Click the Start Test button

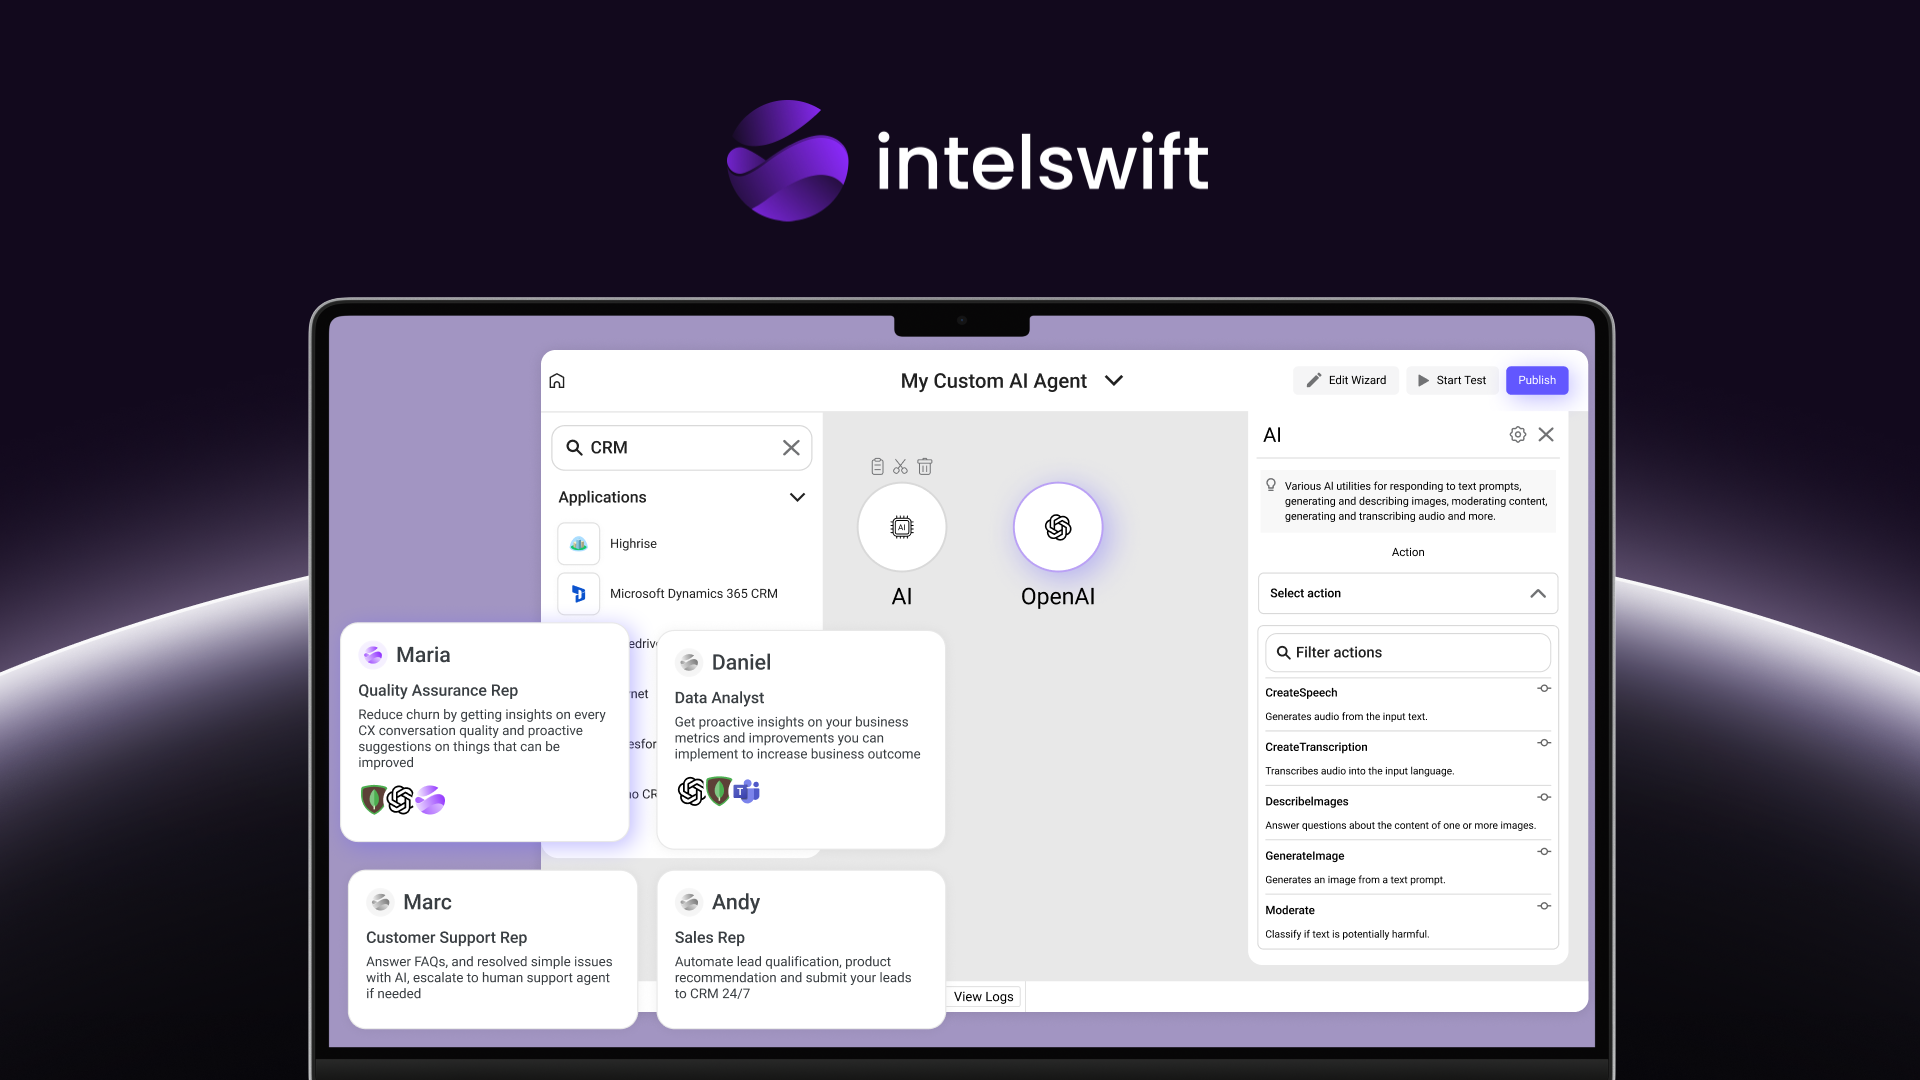pyautogui.click(x=1451, y=380)
